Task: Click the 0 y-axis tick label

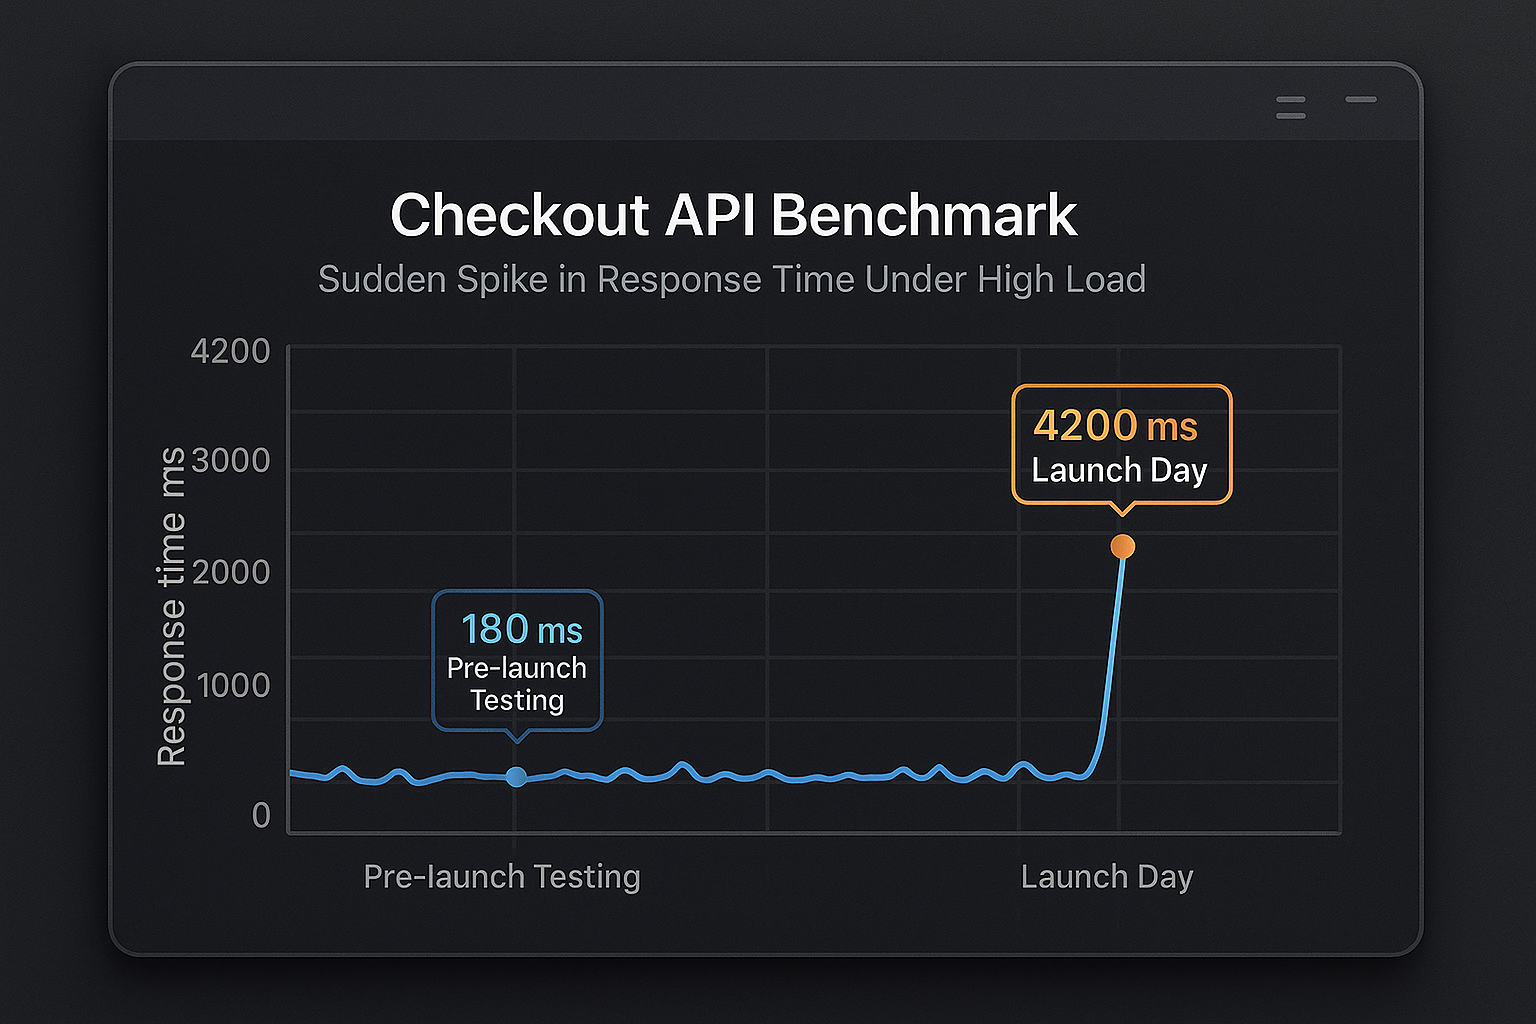Action: 261,816
